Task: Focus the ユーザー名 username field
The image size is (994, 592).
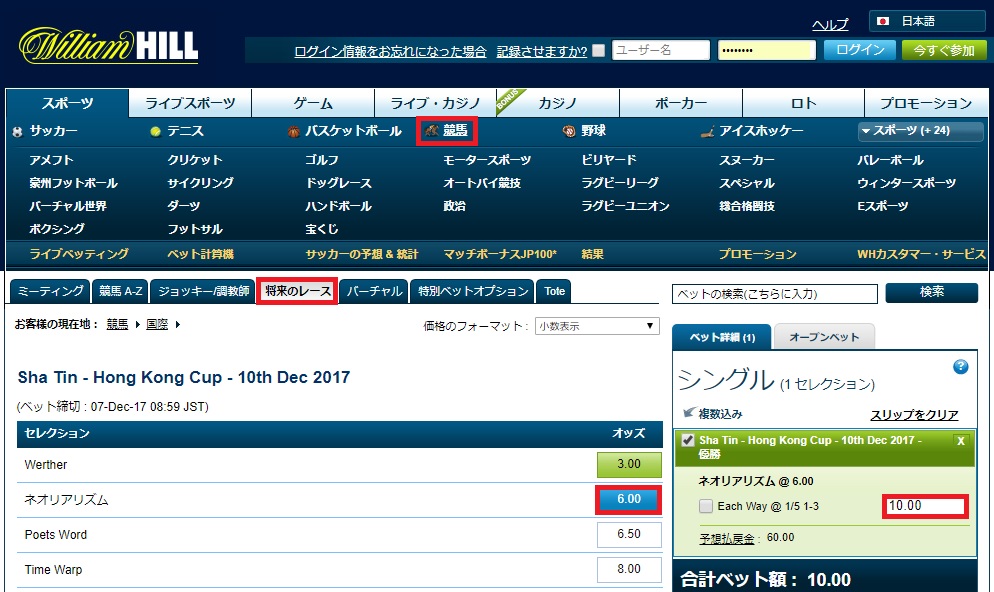Action: [661, 50]
